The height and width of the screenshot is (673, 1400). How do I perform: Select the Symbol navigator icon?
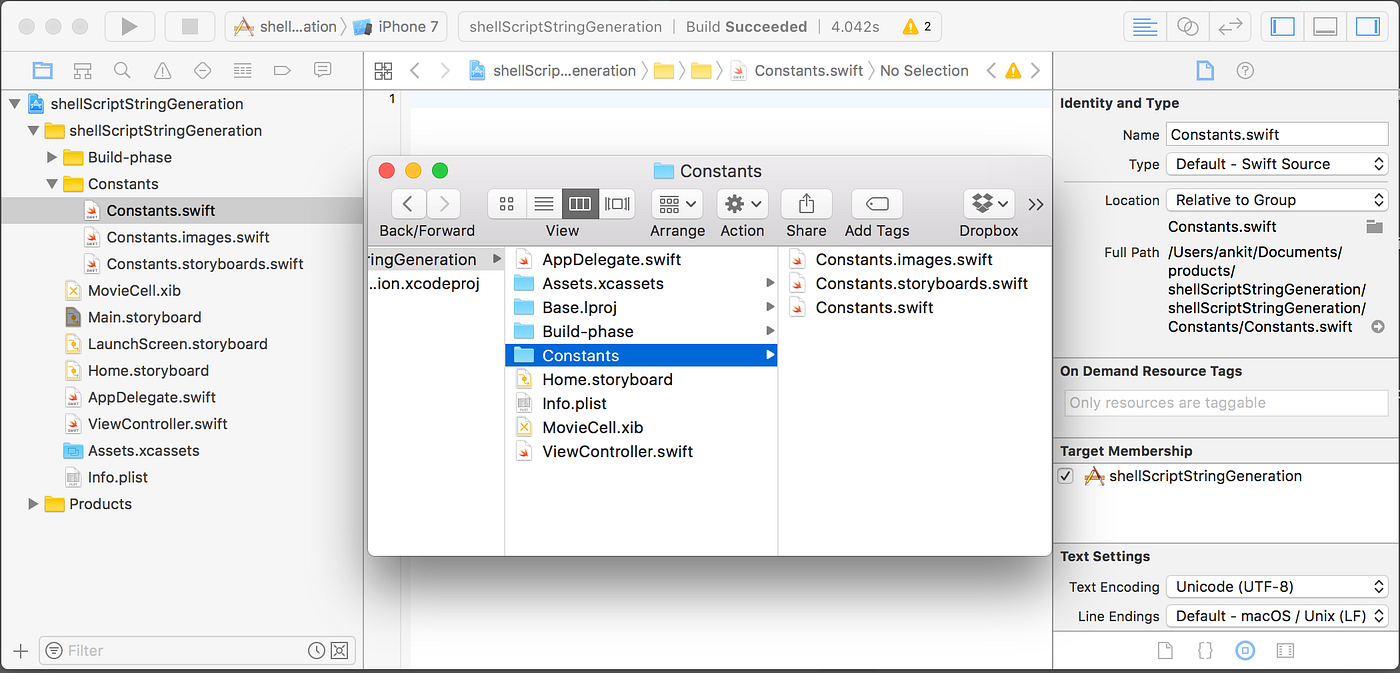coord(82,70)
